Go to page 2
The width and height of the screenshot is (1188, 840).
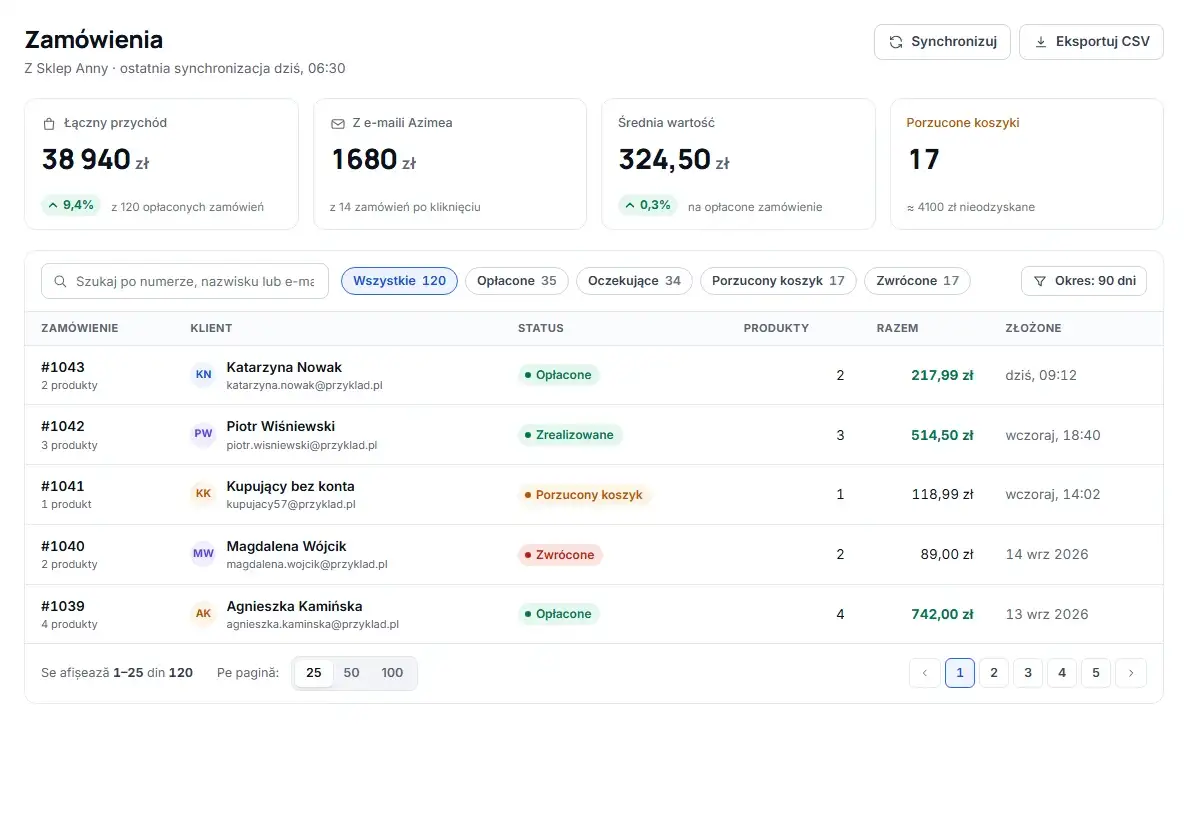click(x=994, y=673)
